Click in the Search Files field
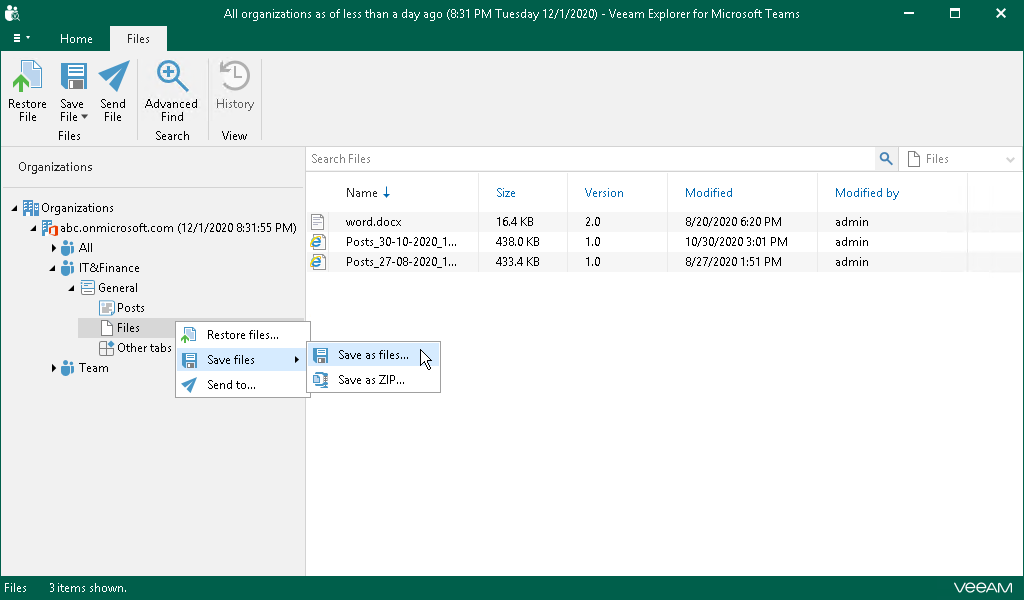Viewport: 1024px width, 600px height. pyautogui.click(x=590, y=159)
